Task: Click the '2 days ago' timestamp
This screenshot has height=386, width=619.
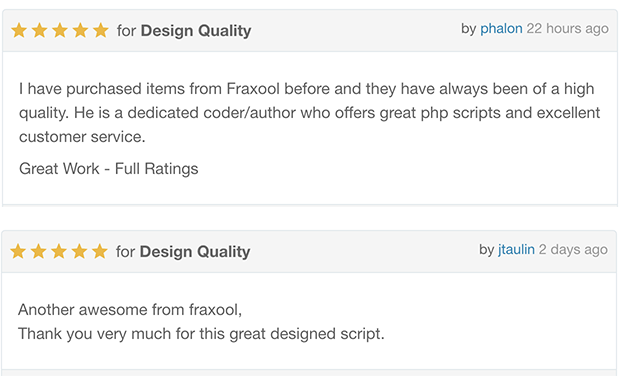Action: (x=573, y=249)
